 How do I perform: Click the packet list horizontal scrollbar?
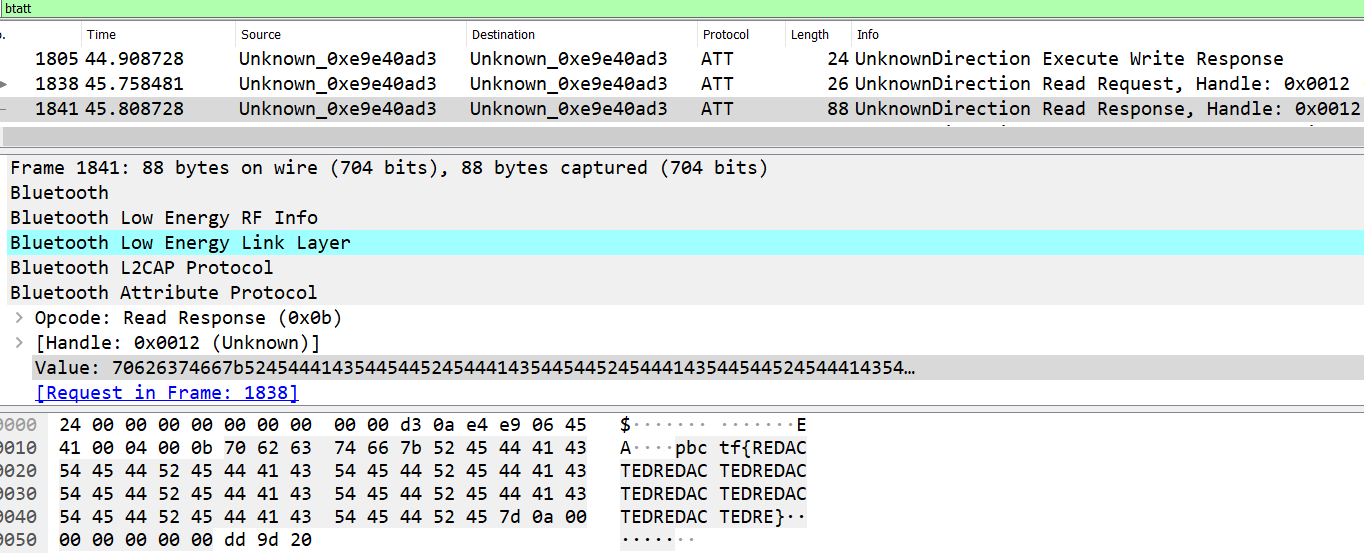pyautogui.click(x=682, y=138)
